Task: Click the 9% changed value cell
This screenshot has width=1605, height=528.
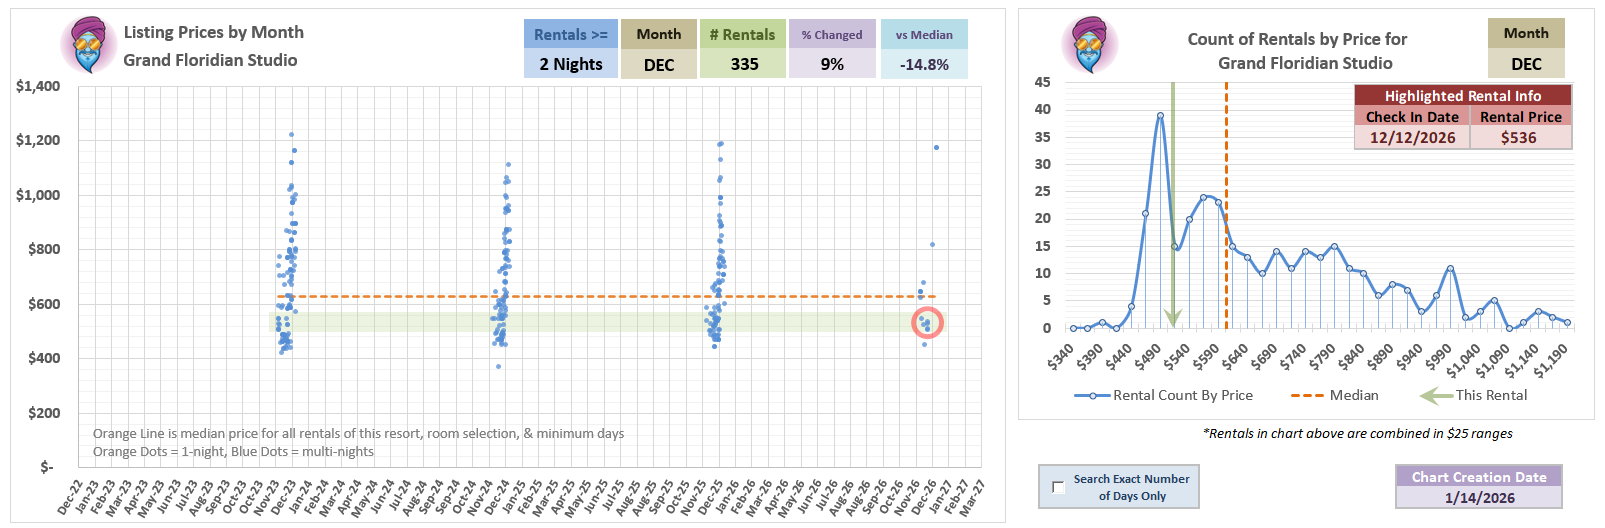Action: coord(831,64)
